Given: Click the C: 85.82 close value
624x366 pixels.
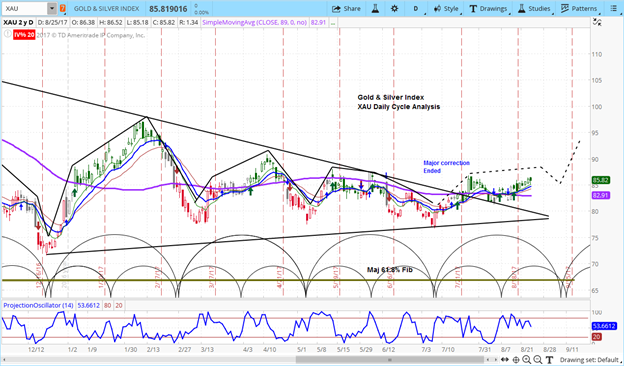Looking at the screenshot, I should 165,23.
